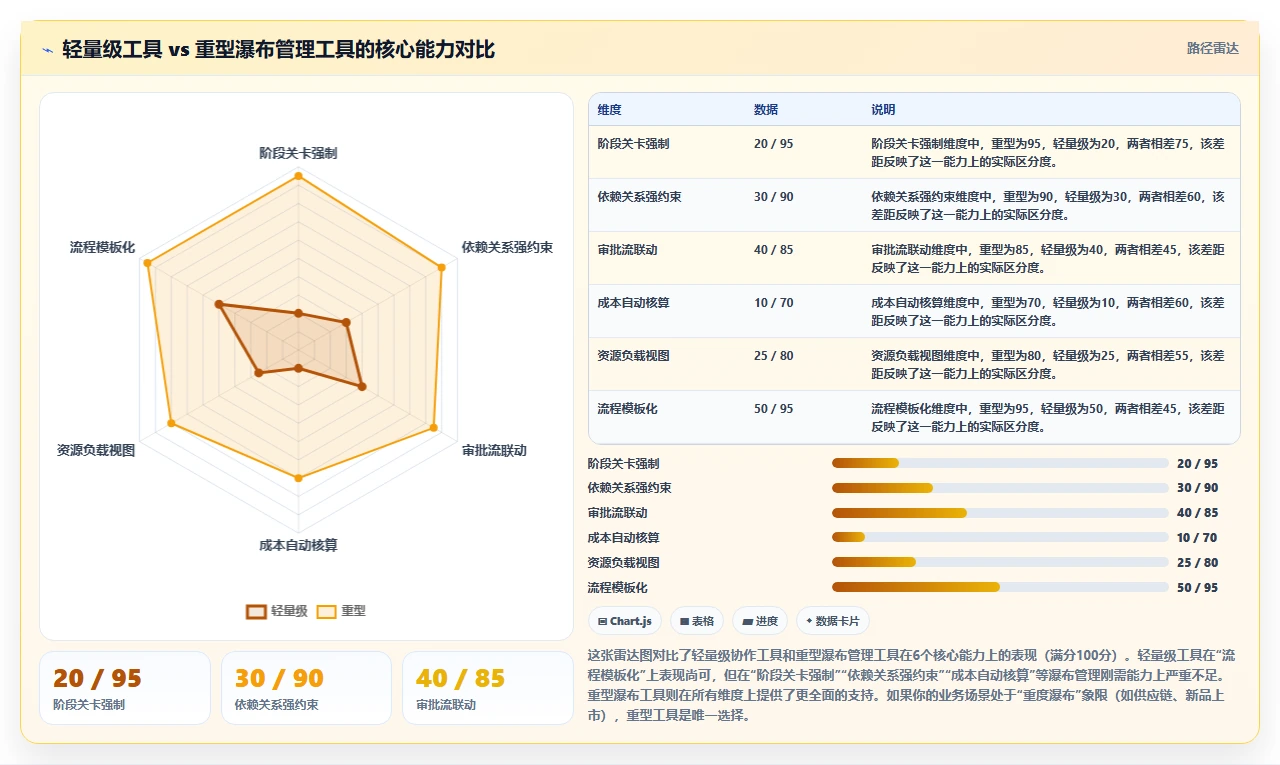The image size is (1280, 765).
Task: Click the summary paragraph below the chips
Action: point(912,686)
